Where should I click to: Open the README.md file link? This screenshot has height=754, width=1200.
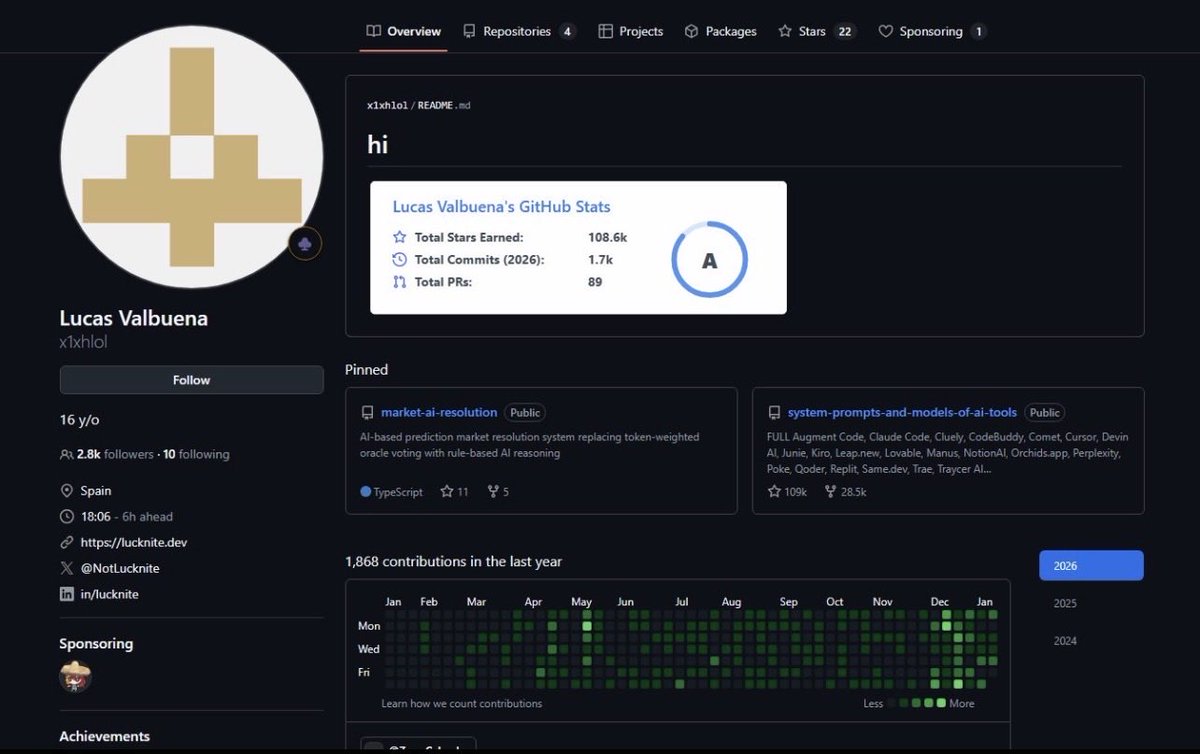point(443,105)
